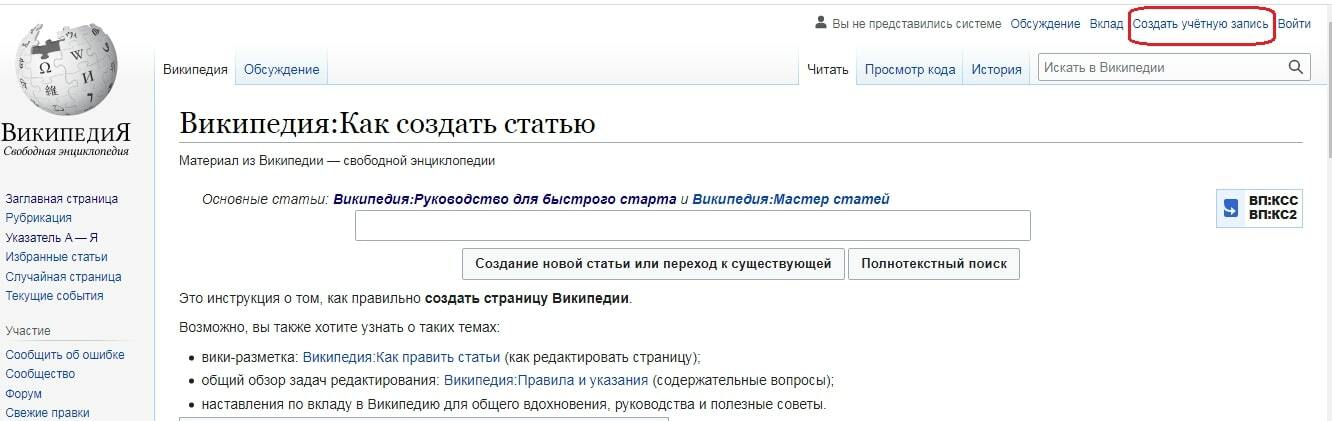
Task: Open the Обсуждение tab
Action: (281, 69)
